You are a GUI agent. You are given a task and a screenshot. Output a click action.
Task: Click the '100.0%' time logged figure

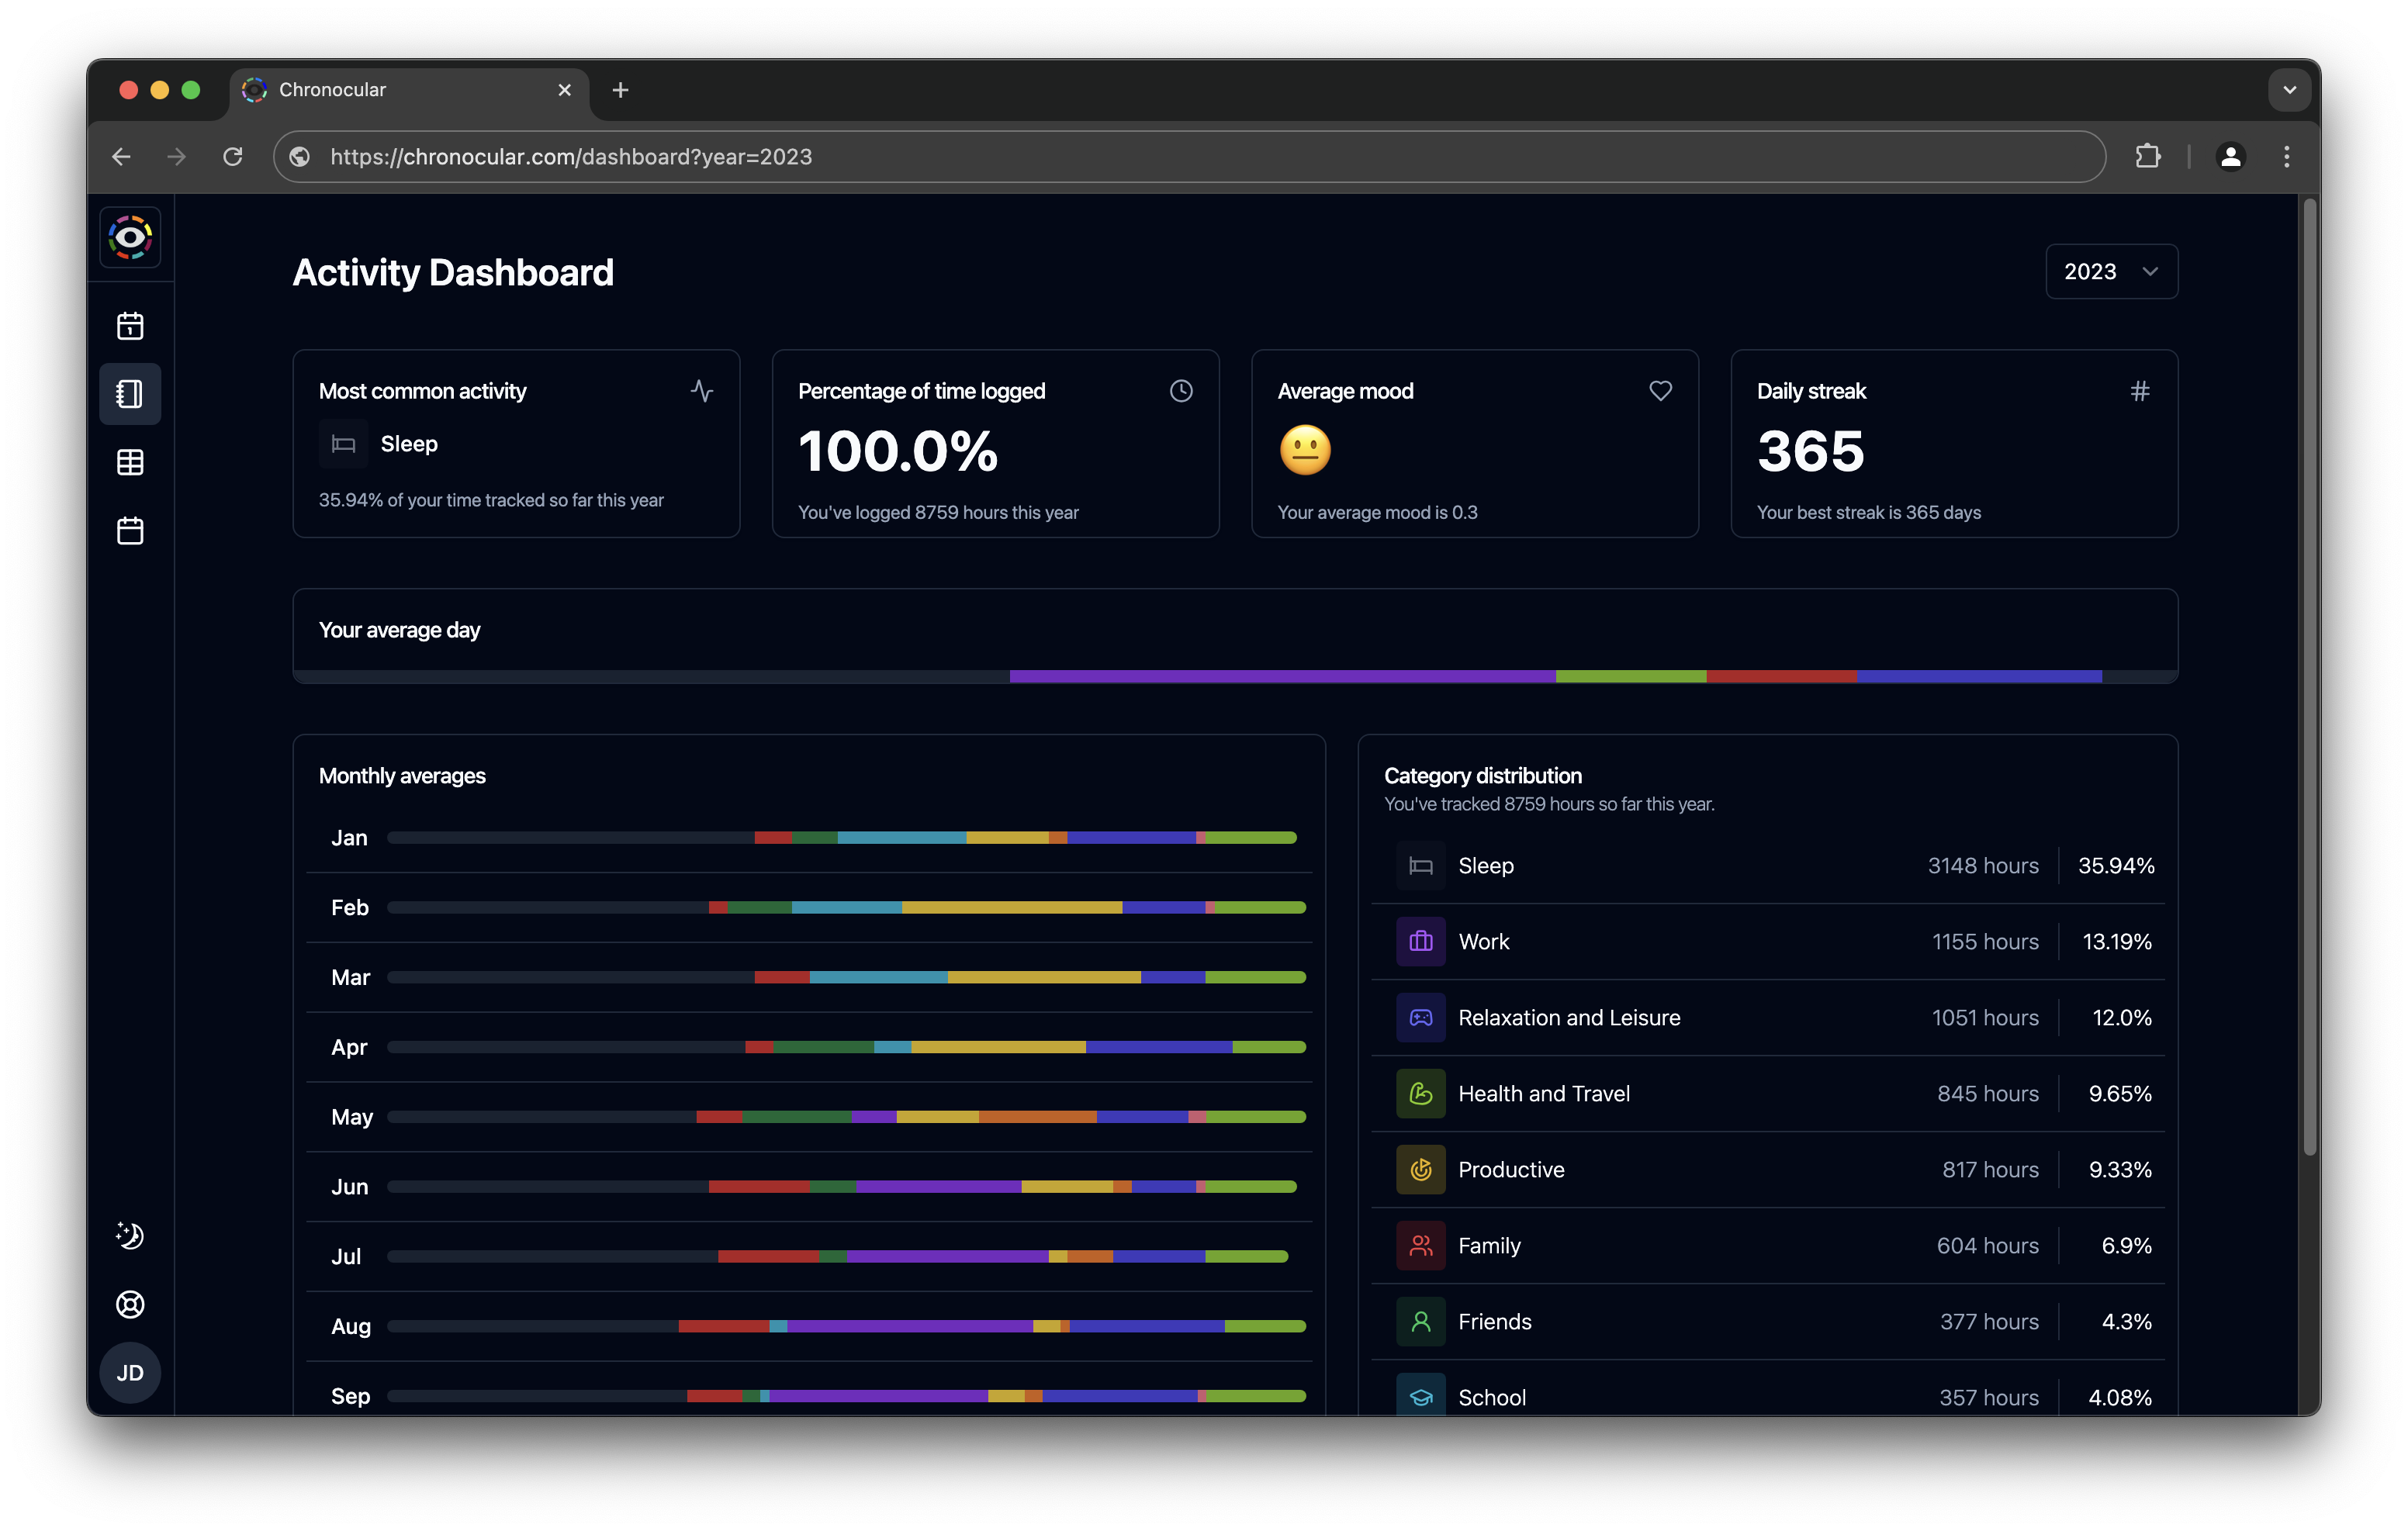tap(898, 451)
